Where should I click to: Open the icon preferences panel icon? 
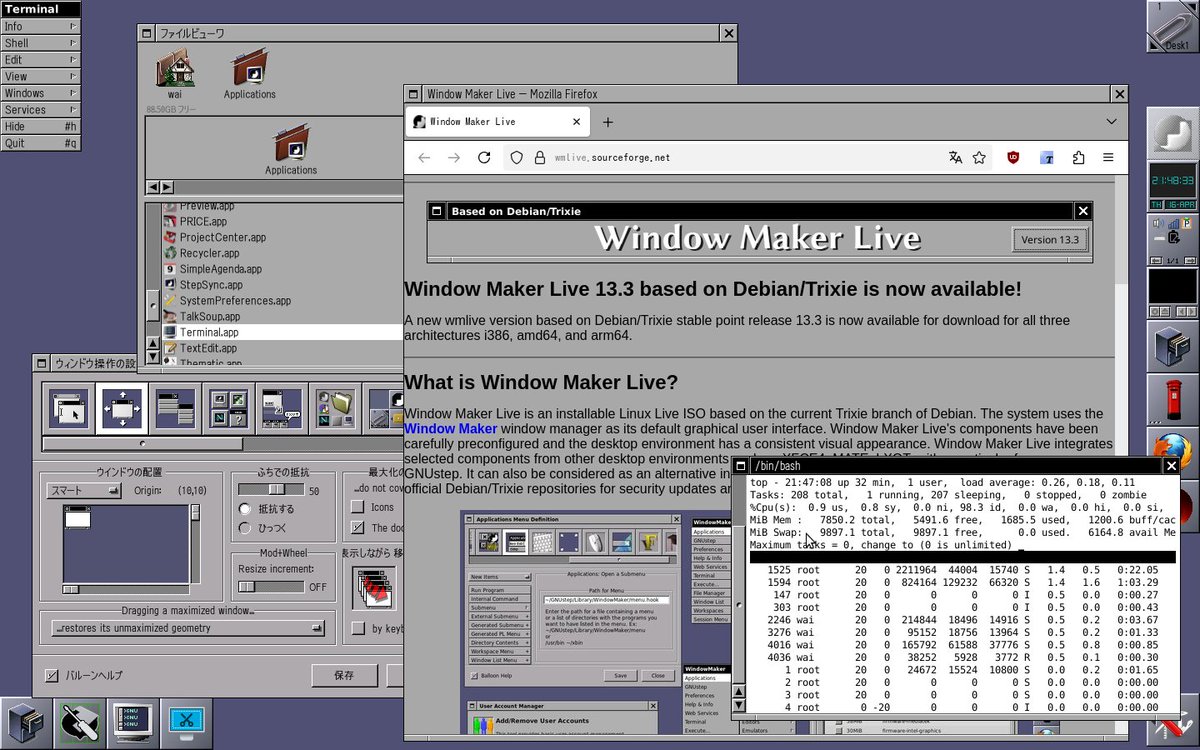227,408
